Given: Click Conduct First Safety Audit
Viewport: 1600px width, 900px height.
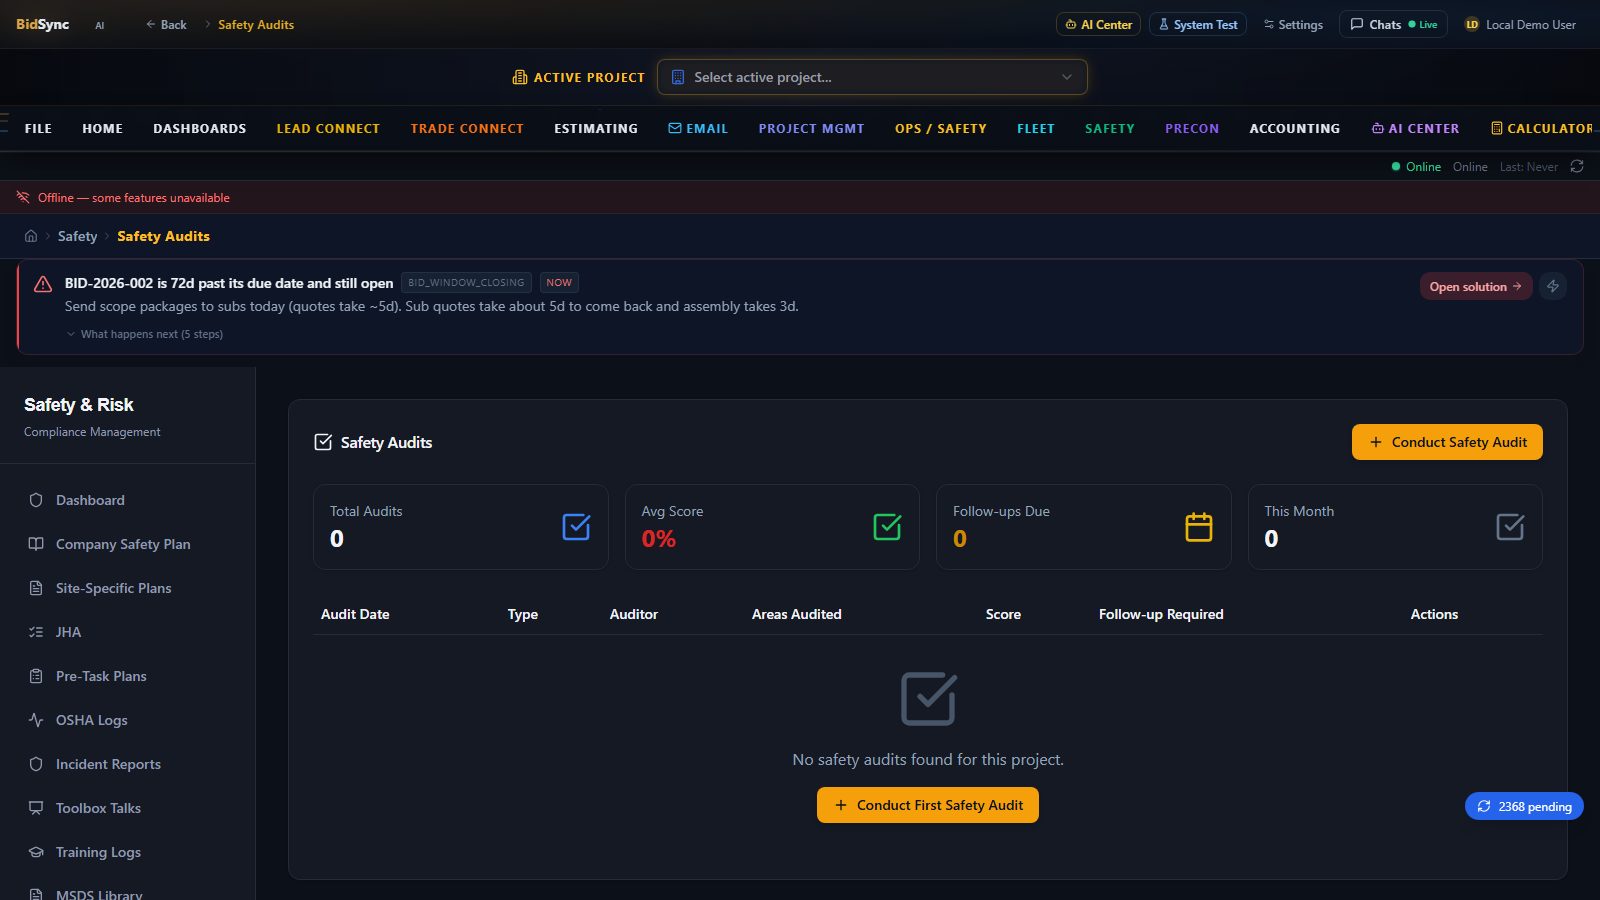Looking at the screenshot, I should click(928, 805).
